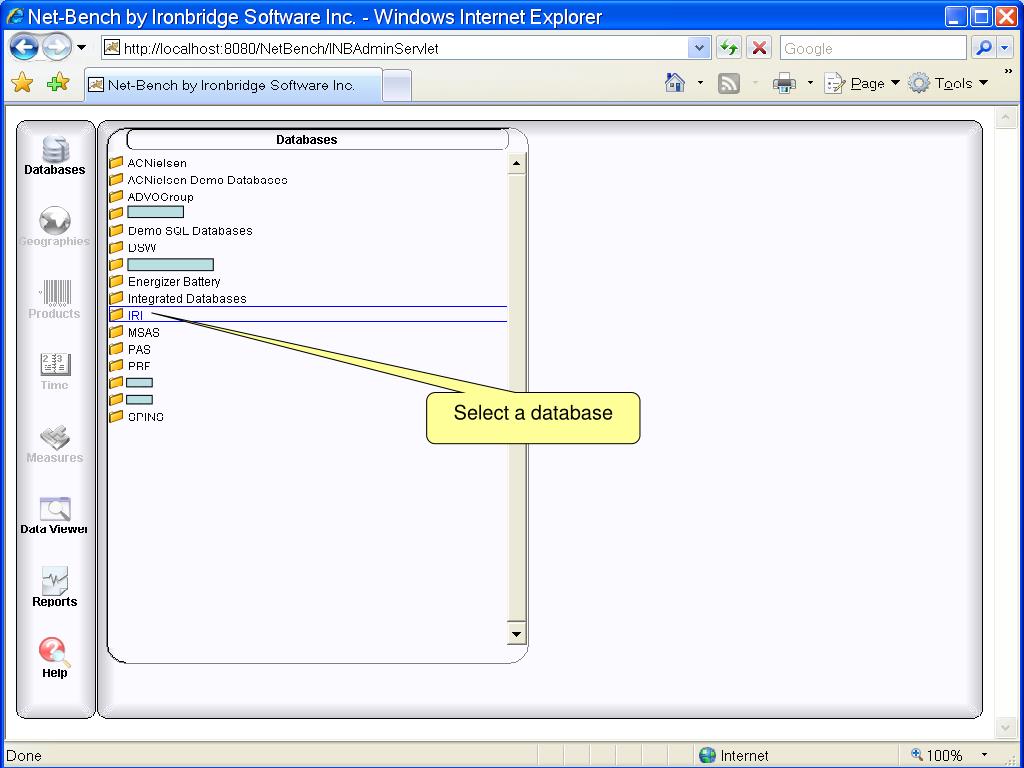Select the Net-Bench by Ironbridge tab

[x=233, y=85]
